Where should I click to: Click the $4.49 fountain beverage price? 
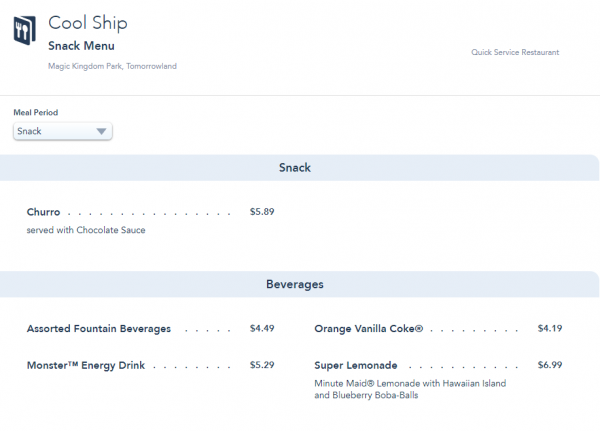point(262,328)
